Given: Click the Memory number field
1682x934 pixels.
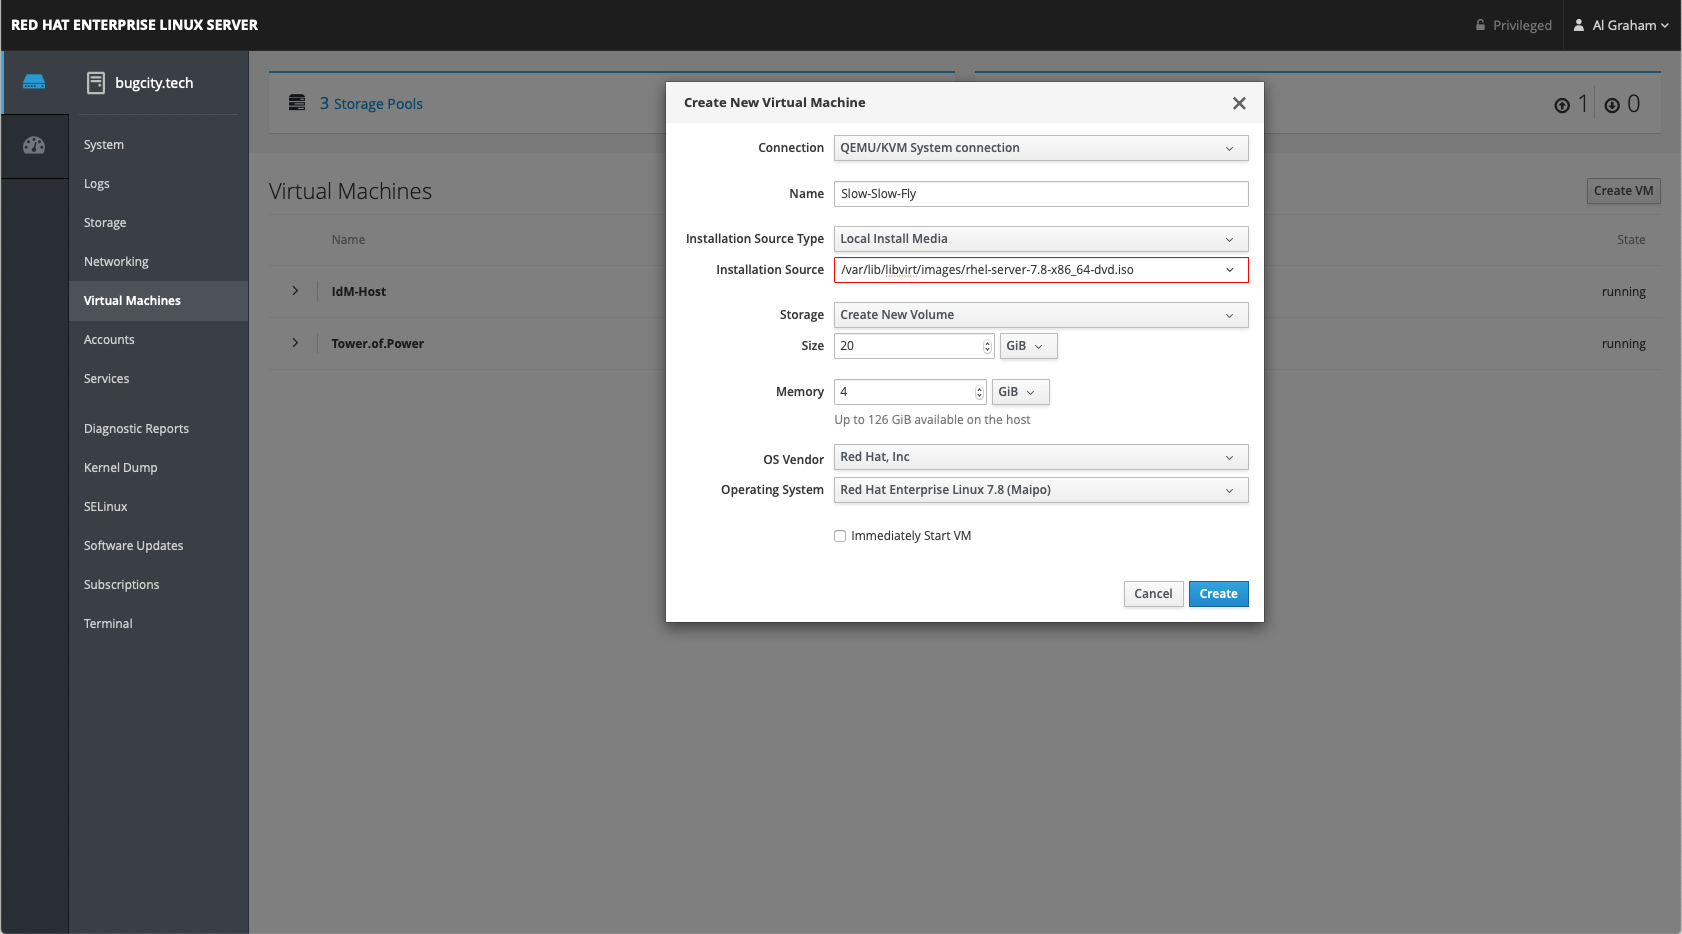Looking at the screenshot, I should [910, 392].
